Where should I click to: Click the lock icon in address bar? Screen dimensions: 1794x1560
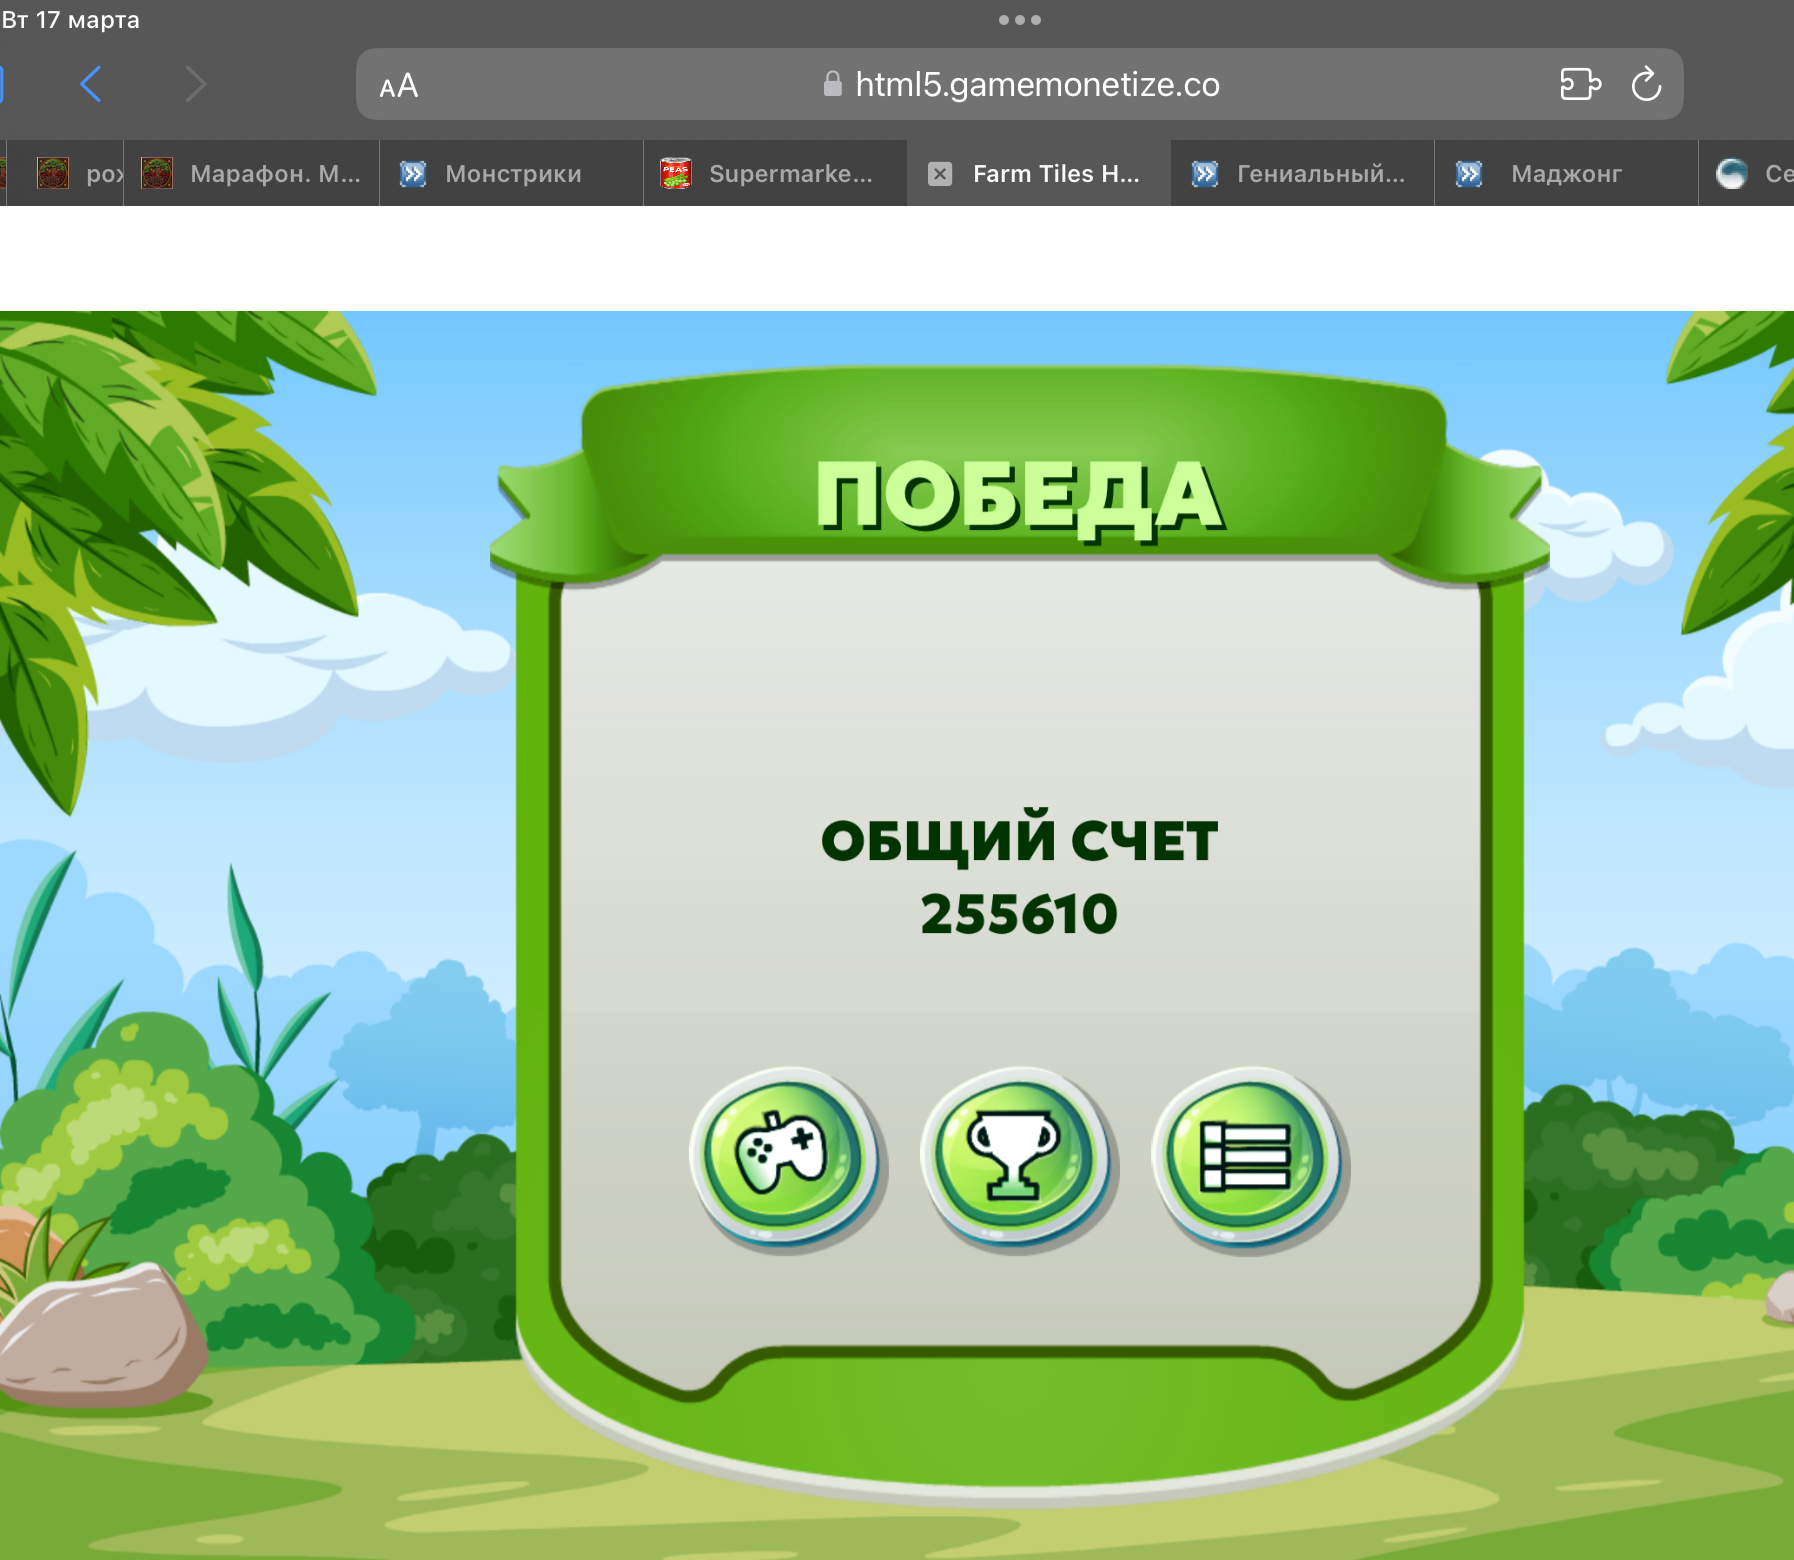click(x=832, y=85)
